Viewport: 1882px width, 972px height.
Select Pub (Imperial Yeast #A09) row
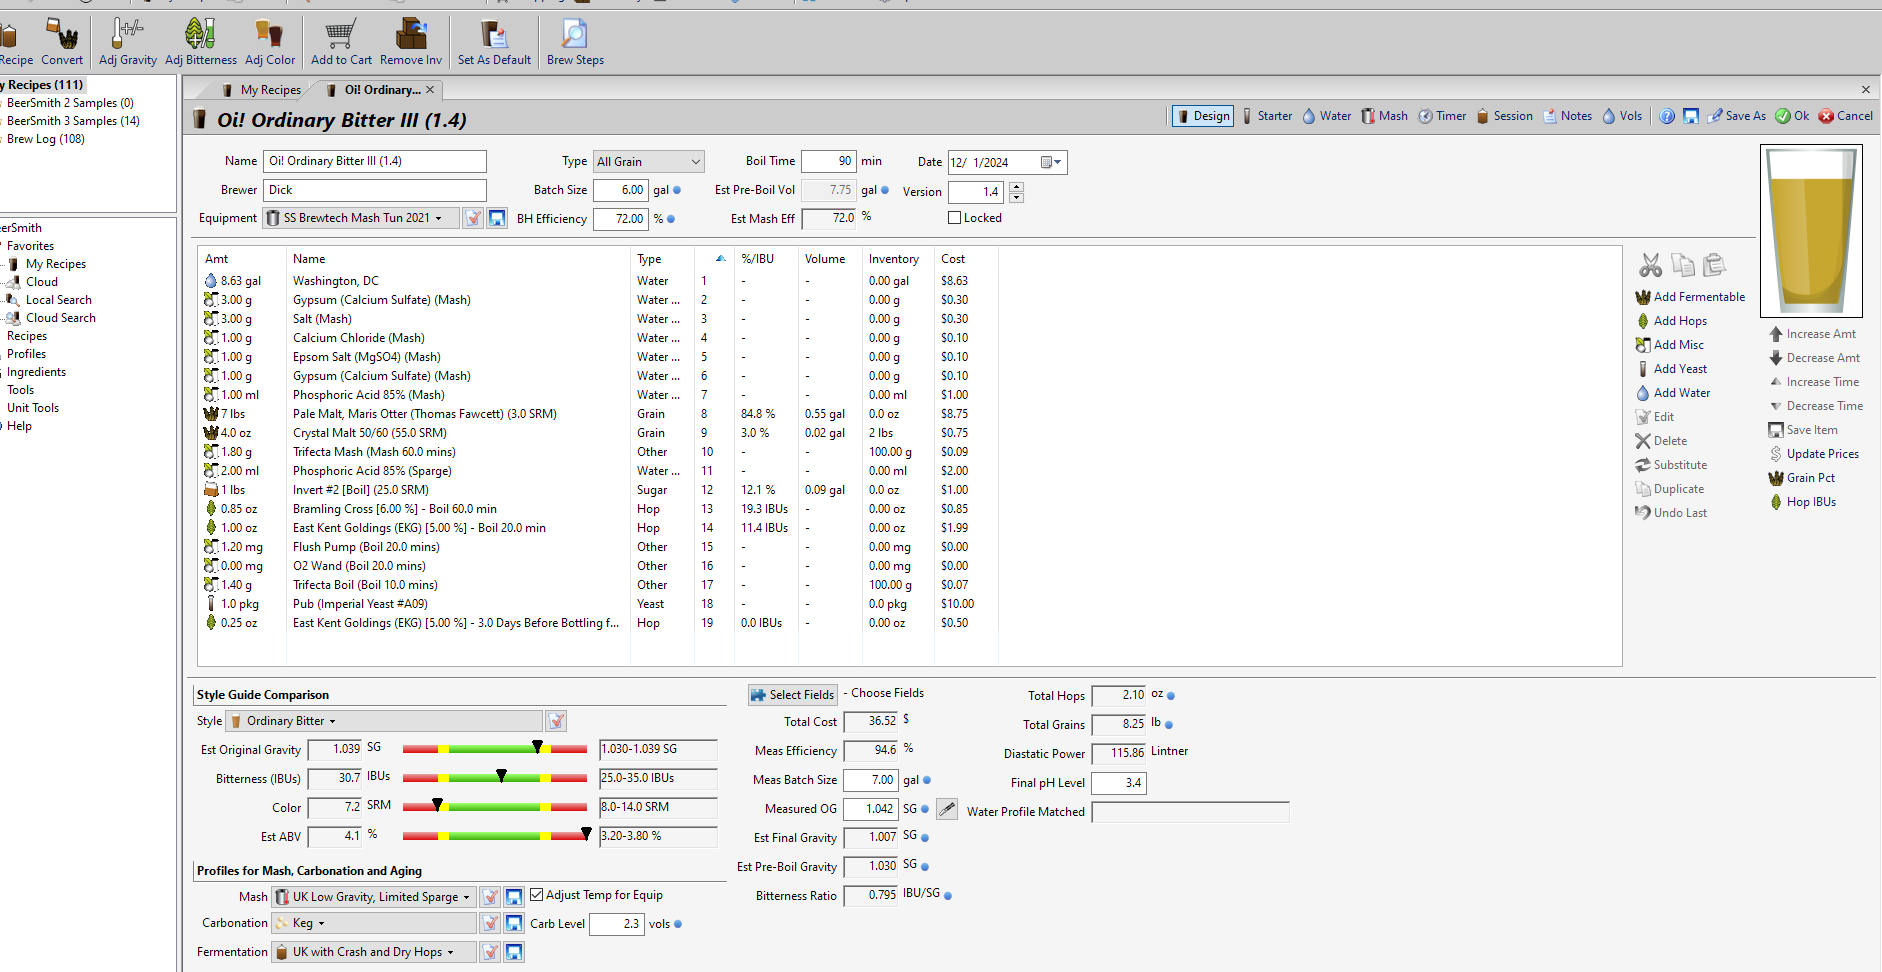(x=600, y=604)
